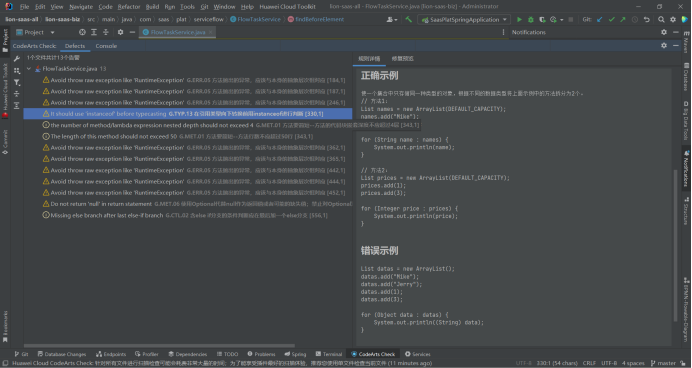Click the Git commit checkmark icon
This screenshot has height=368, width=692.
click(611, 19)
